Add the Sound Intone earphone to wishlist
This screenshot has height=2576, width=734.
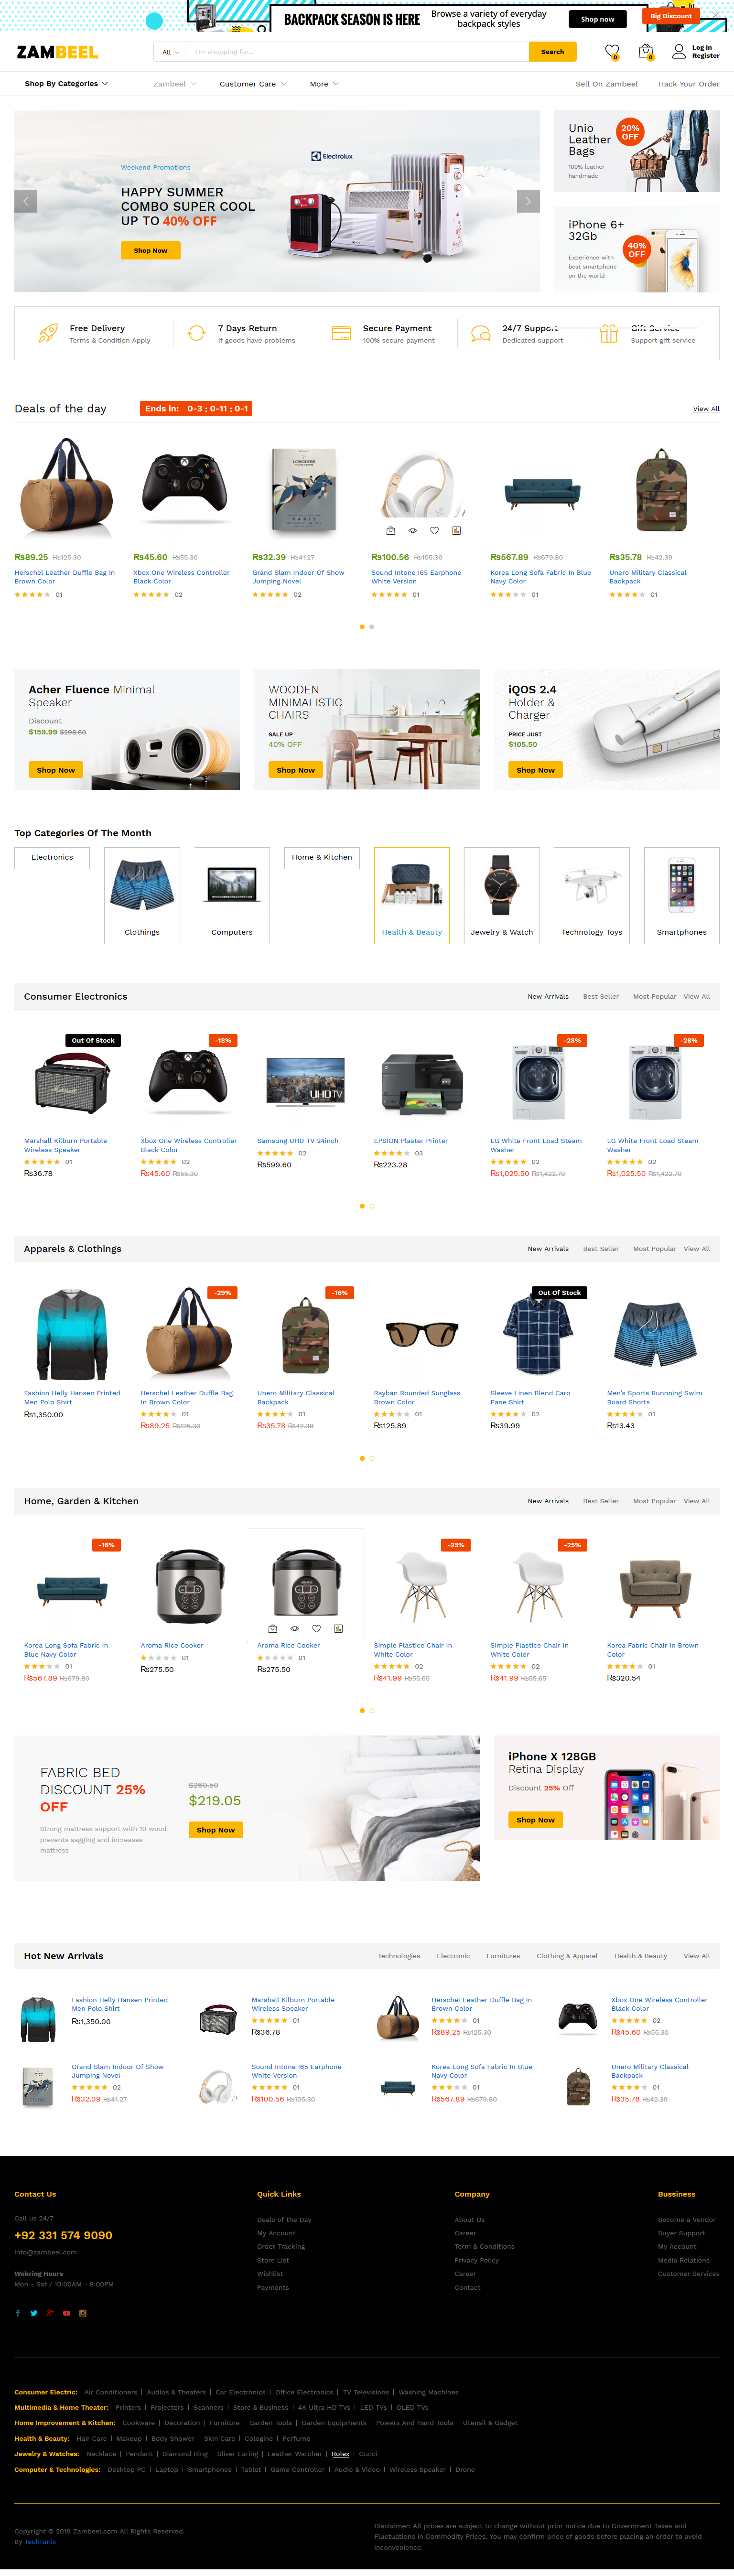[434, 531]
